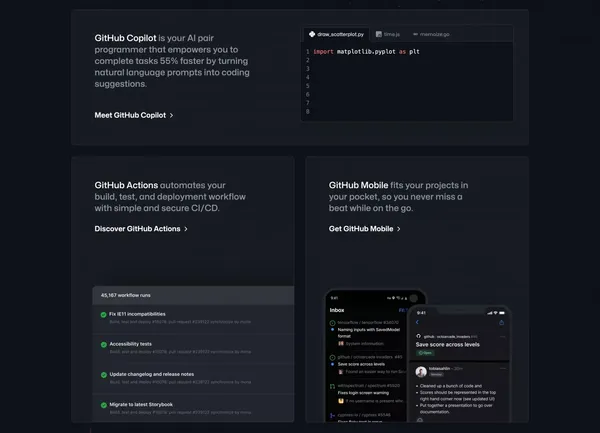Click the import matplotlib.pyplot code line
The width and height of the screenshot is (600, 433).
[366, 52]
